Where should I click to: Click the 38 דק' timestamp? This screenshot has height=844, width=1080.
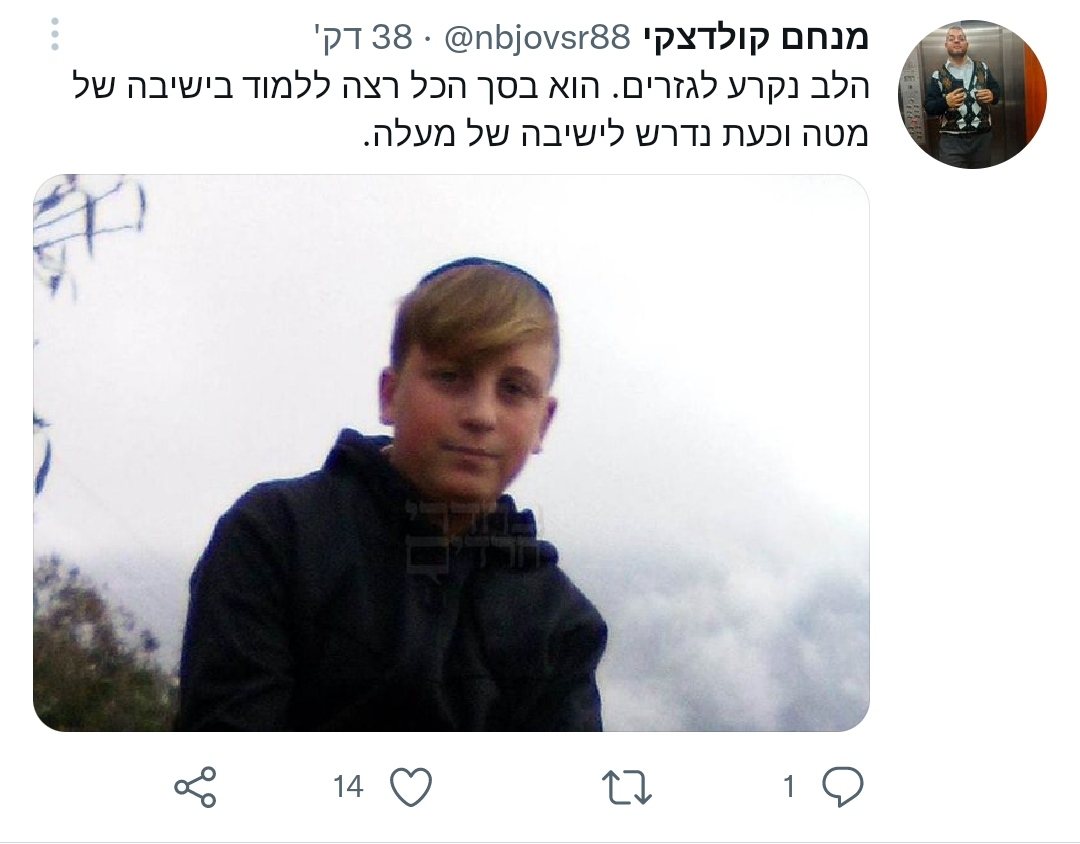coord(363,37)
